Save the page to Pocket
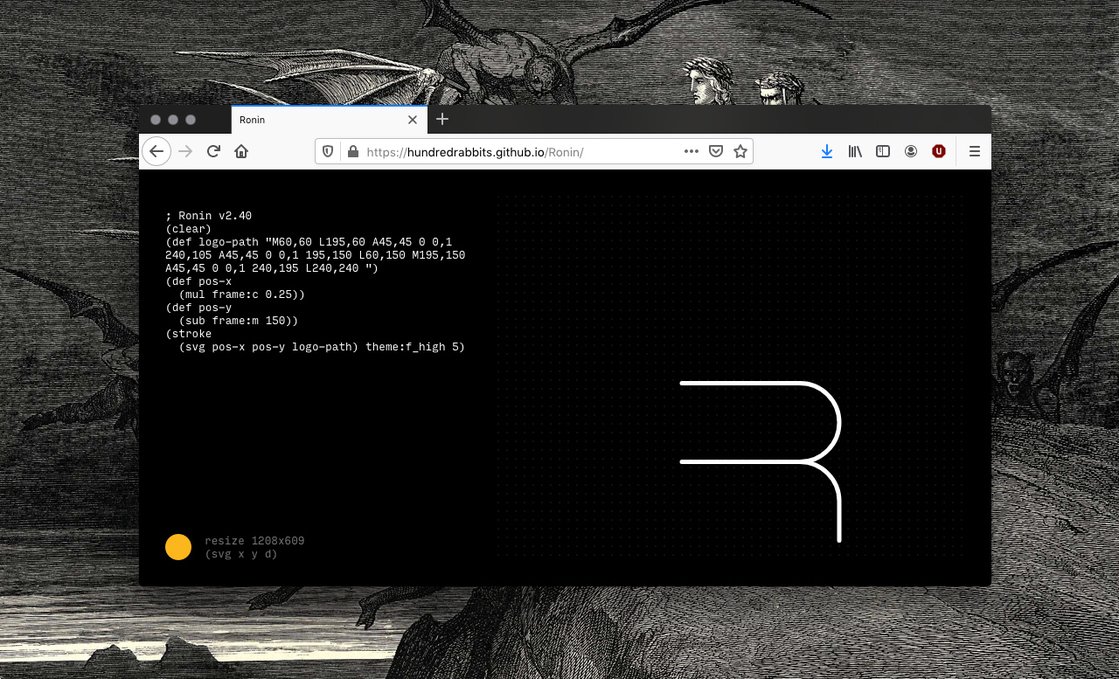Image resolution: width=1119 pixels, height=679 pixels. coord(716,151)
